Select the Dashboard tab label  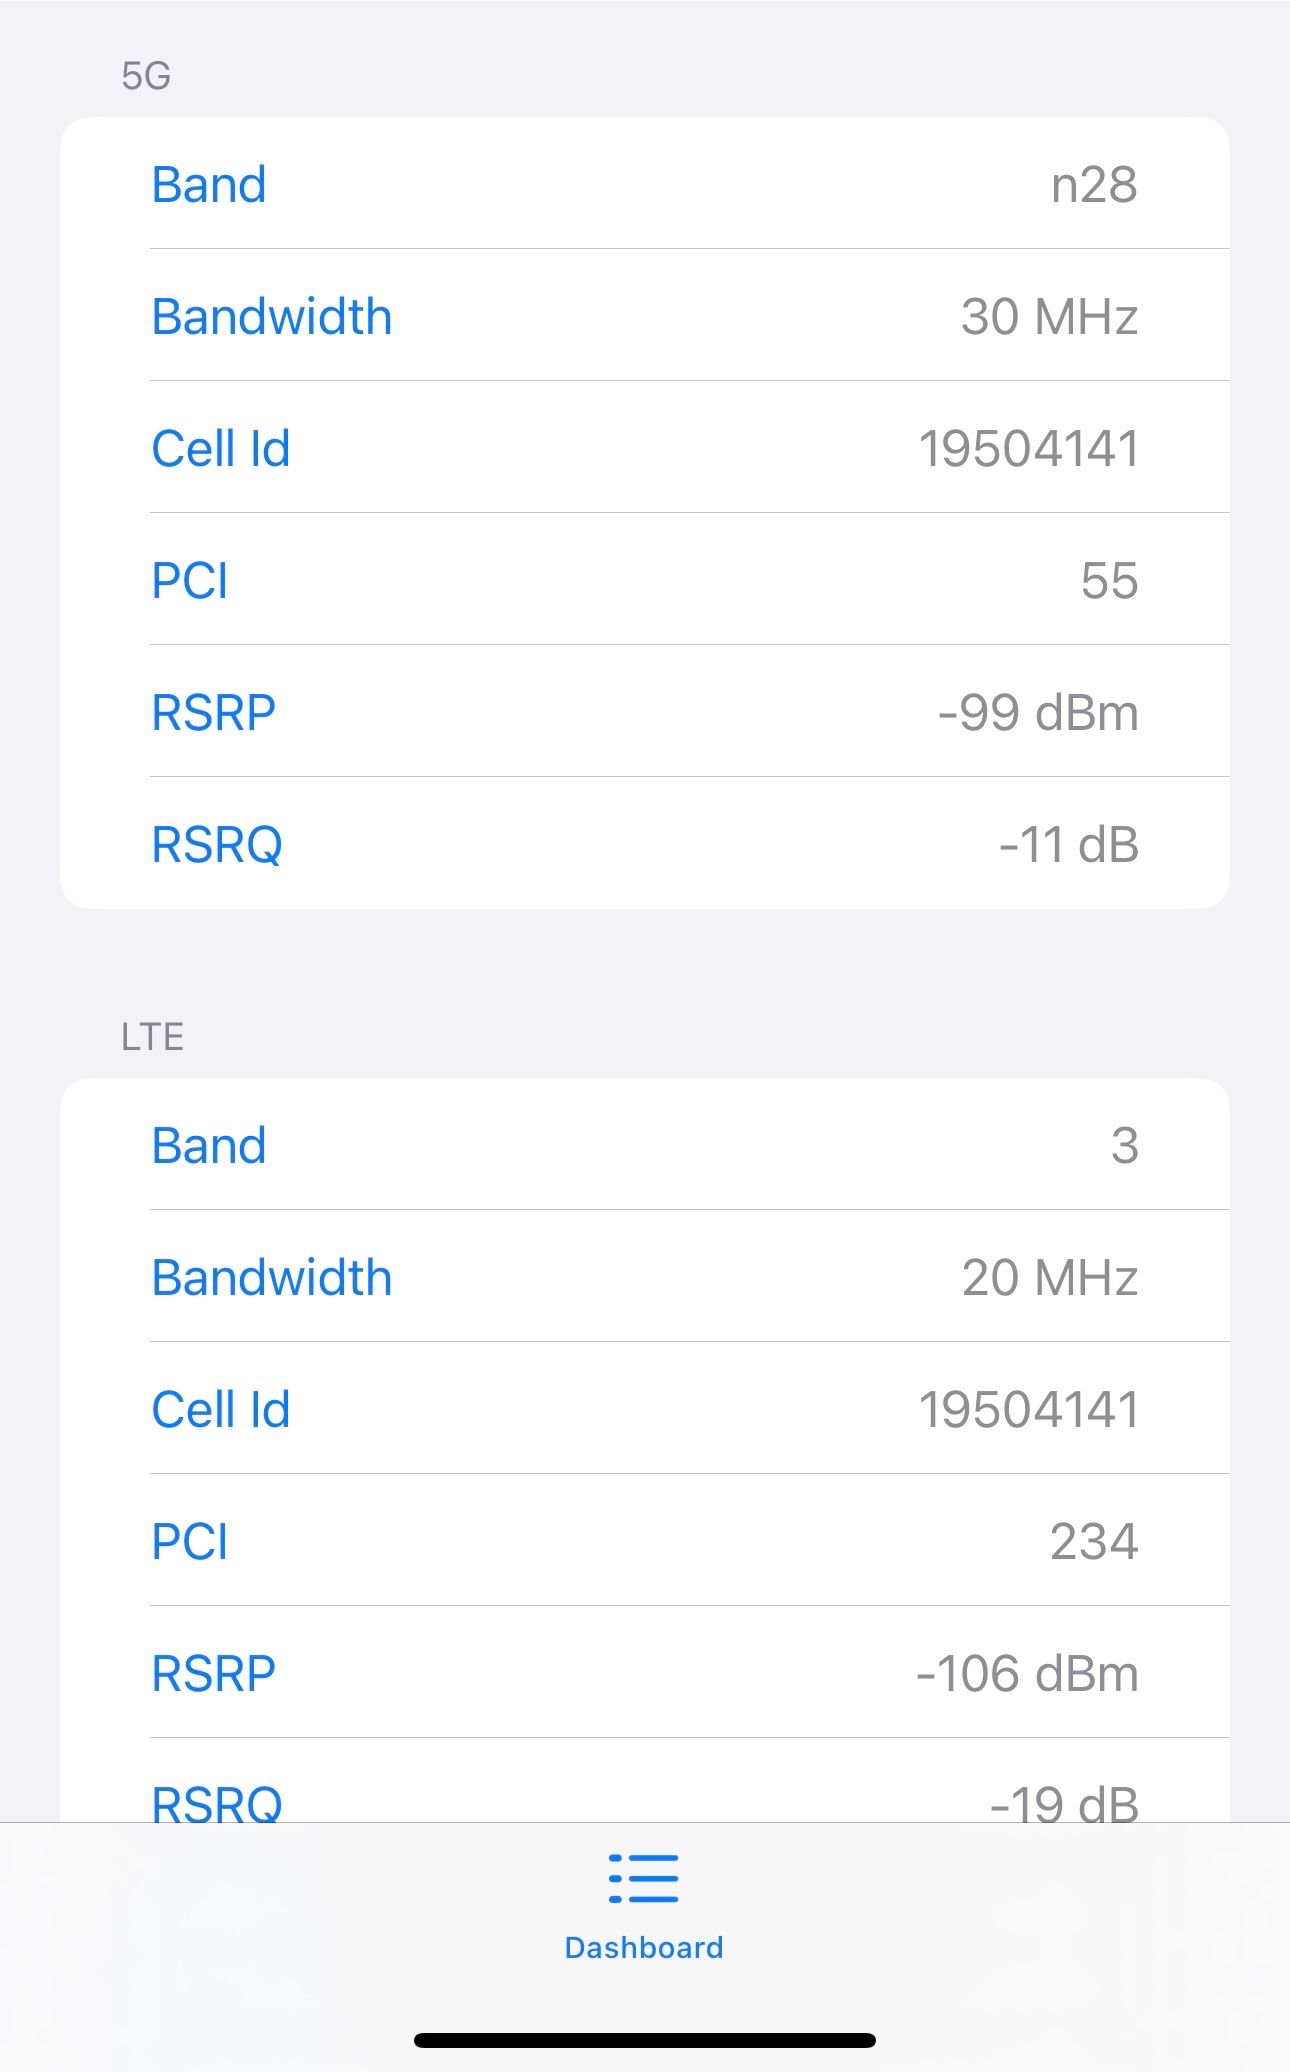[644, 1947]
